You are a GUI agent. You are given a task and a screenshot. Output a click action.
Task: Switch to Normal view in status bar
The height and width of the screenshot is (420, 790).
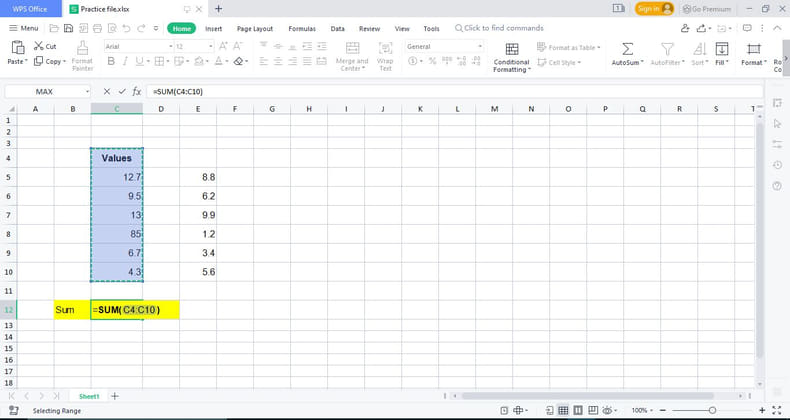563,410
